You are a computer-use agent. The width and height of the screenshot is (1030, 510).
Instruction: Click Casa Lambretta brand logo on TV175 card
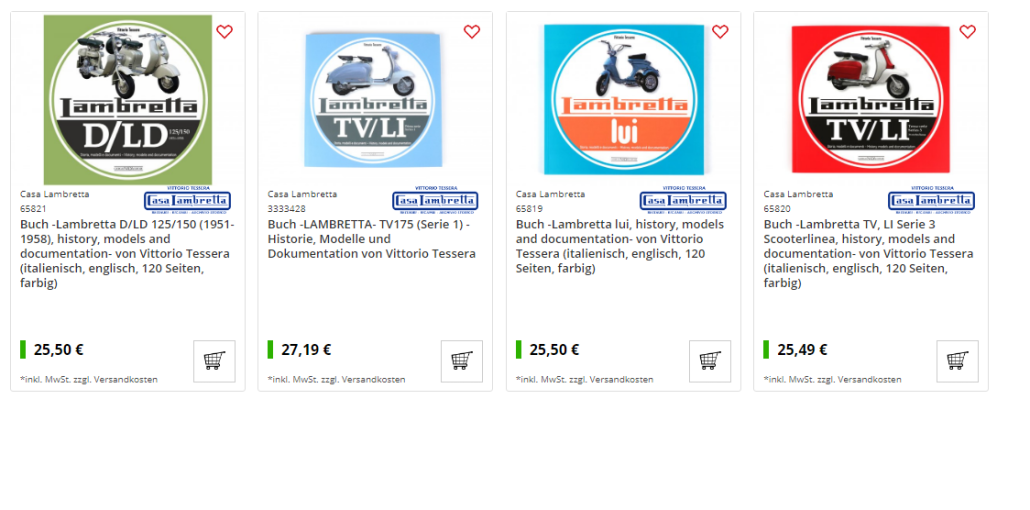pyautogui.click(x=435, y=200)
